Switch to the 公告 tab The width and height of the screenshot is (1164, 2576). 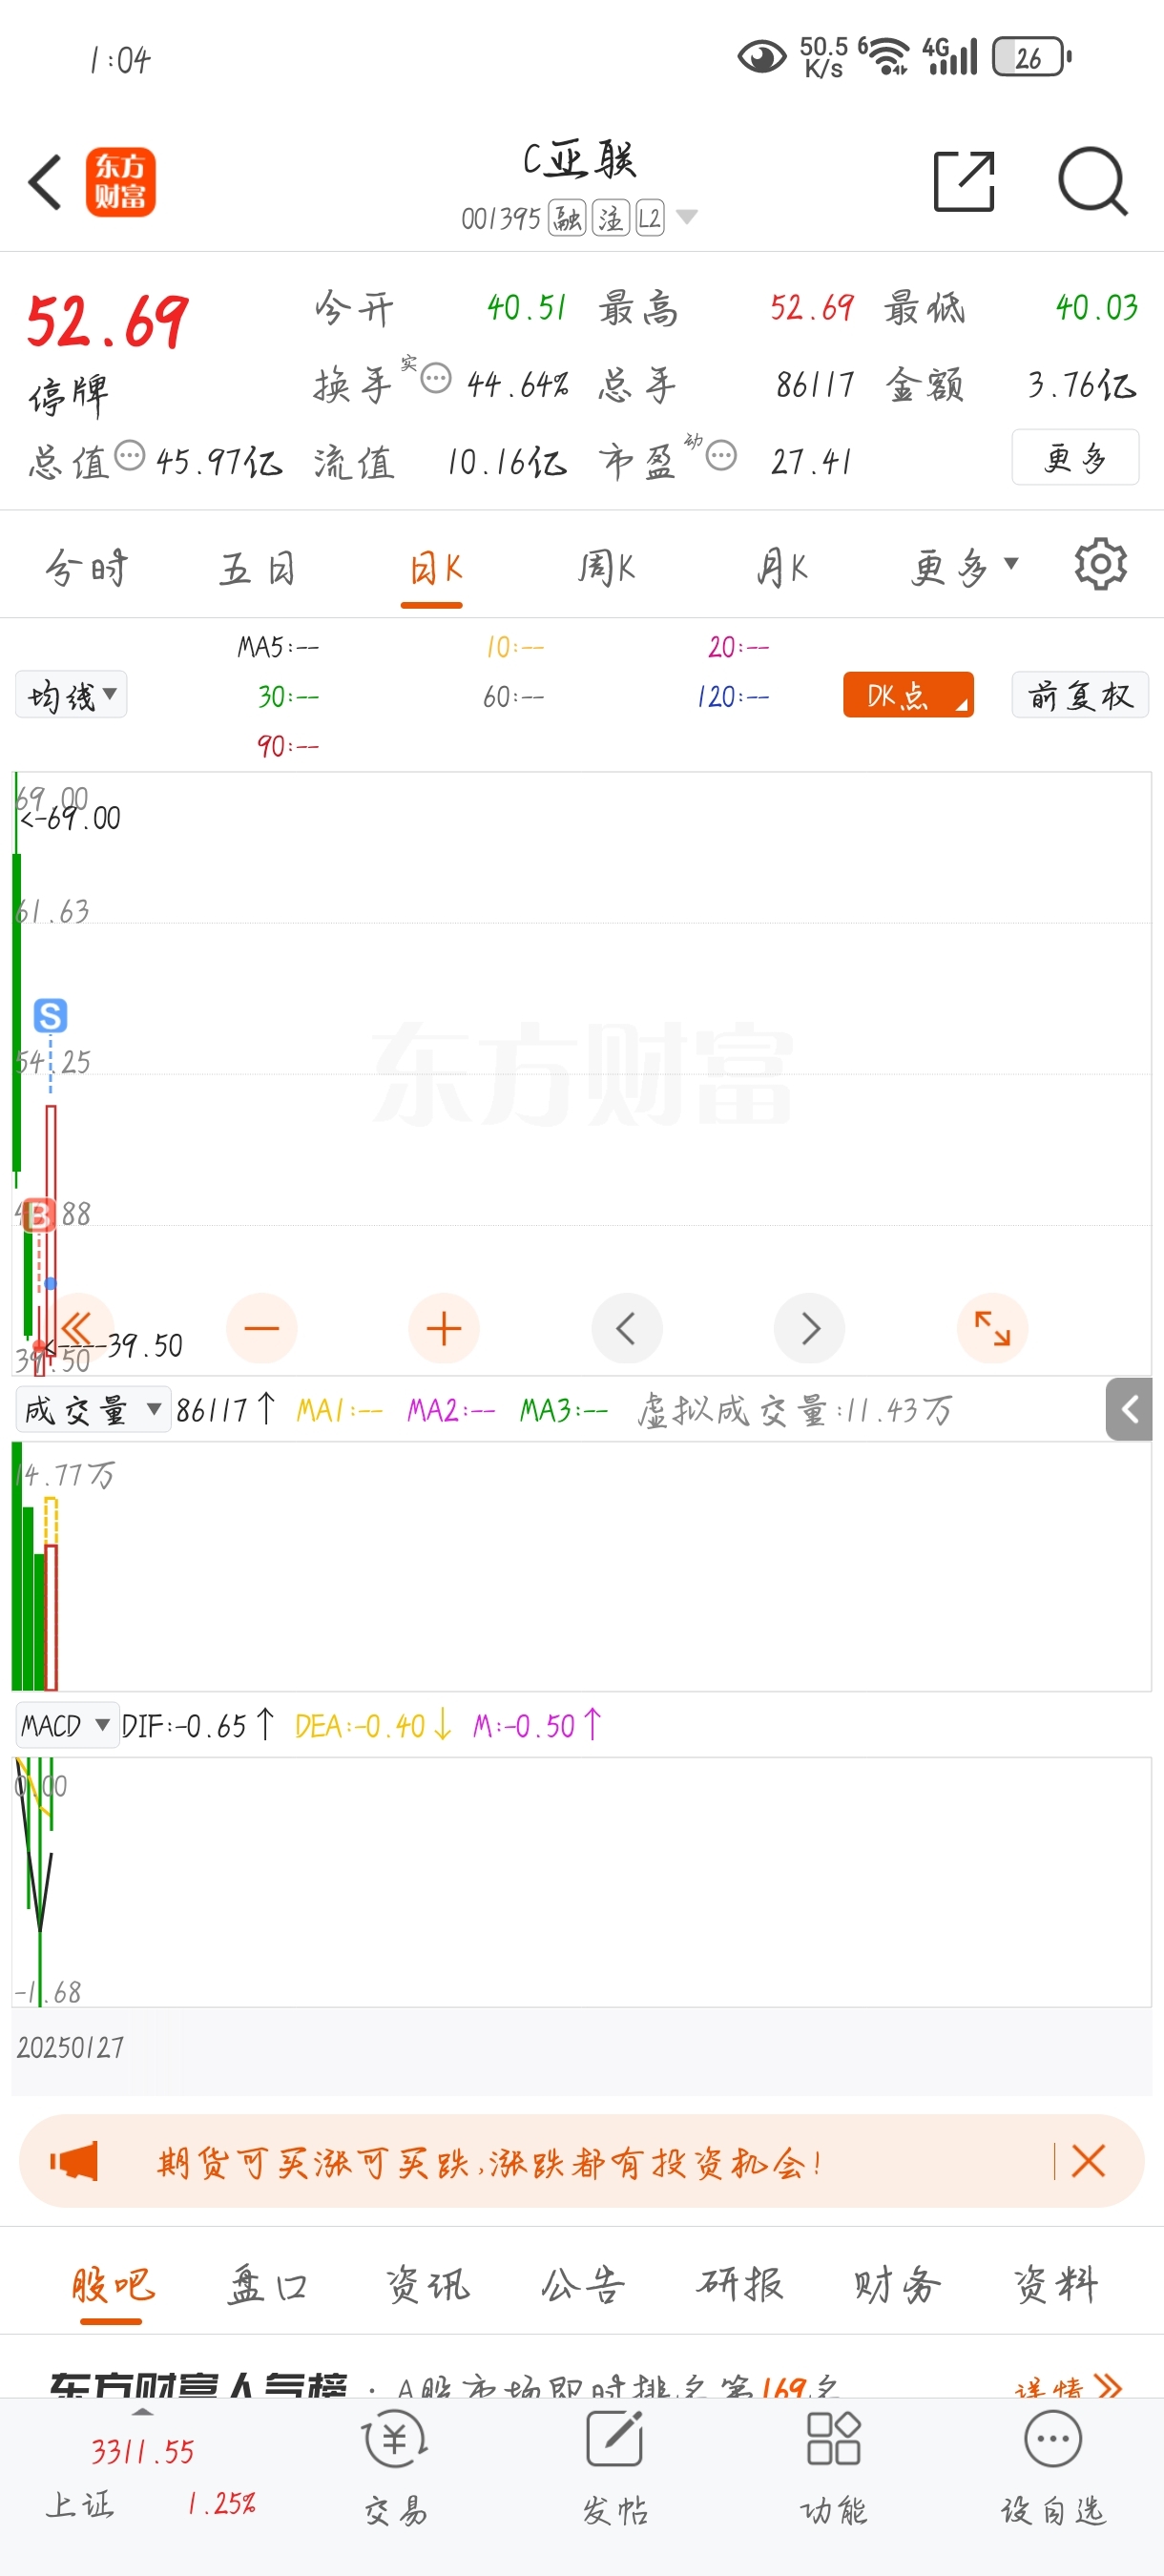(582, 2285)
